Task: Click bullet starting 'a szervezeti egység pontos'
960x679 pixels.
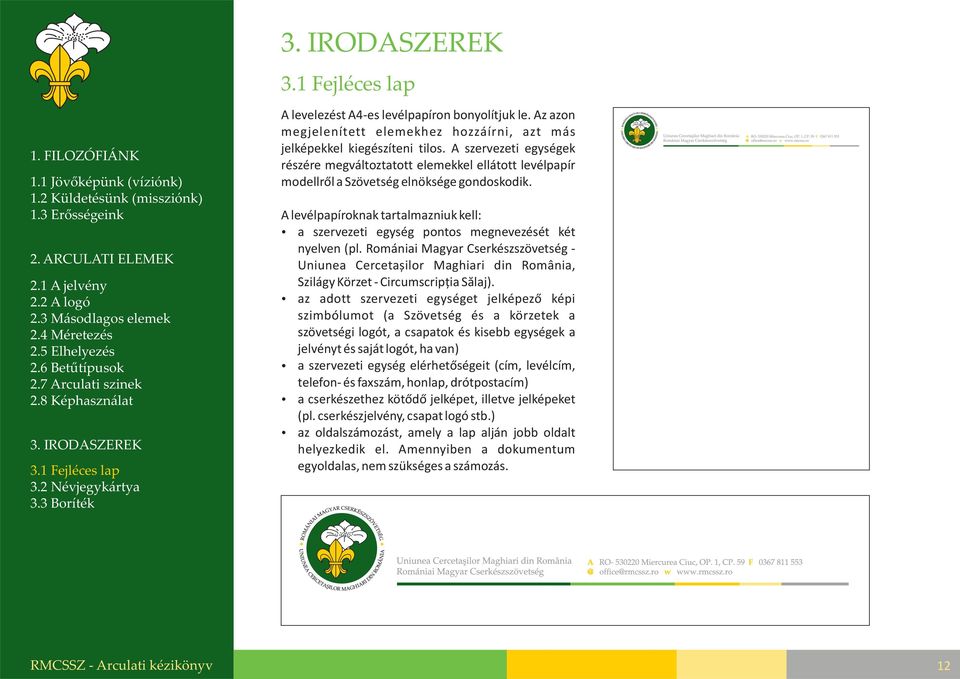Action: click(x=428, y=257)
